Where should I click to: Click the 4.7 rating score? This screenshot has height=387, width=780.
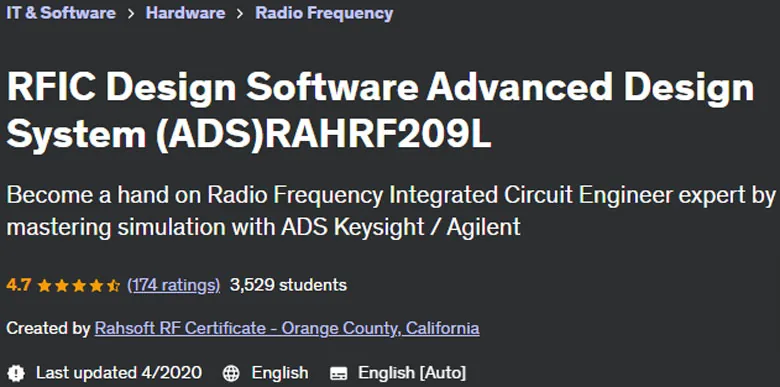point(19,285)
